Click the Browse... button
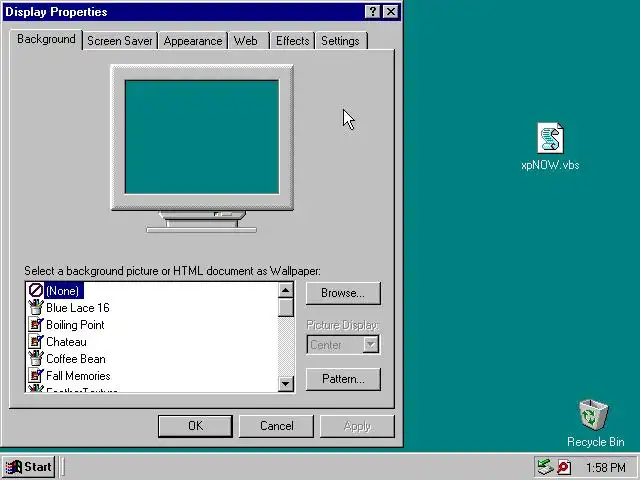Viewport: 640px width, 480px height. tap(343, 293)
